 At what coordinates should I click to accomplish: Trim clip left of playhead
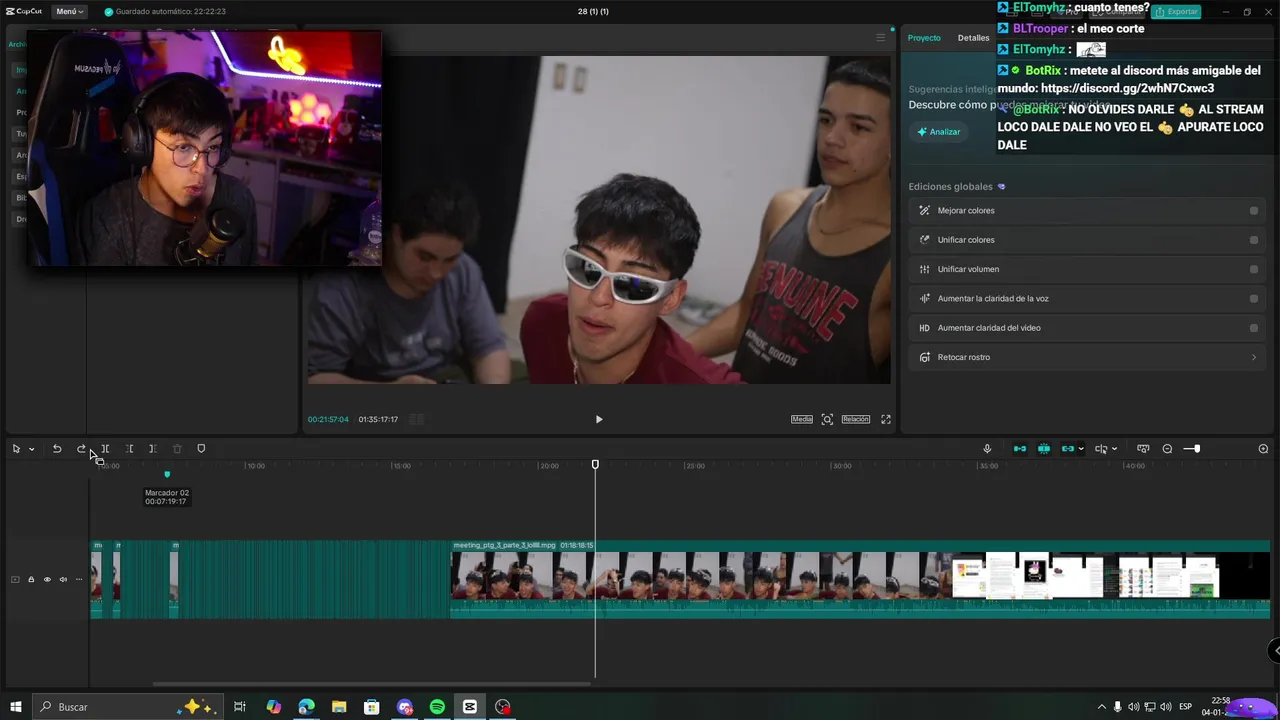129,449
